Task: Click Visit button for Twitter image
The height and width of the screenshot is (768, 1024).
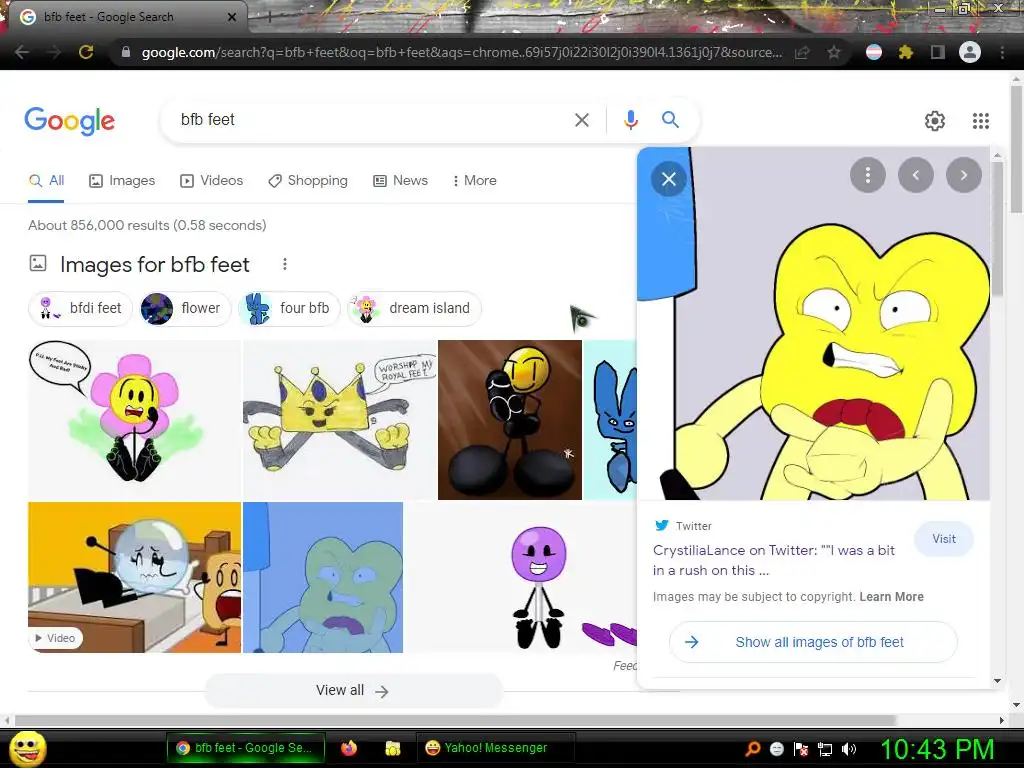Action: pyautogui.click(x=944, y=539)
